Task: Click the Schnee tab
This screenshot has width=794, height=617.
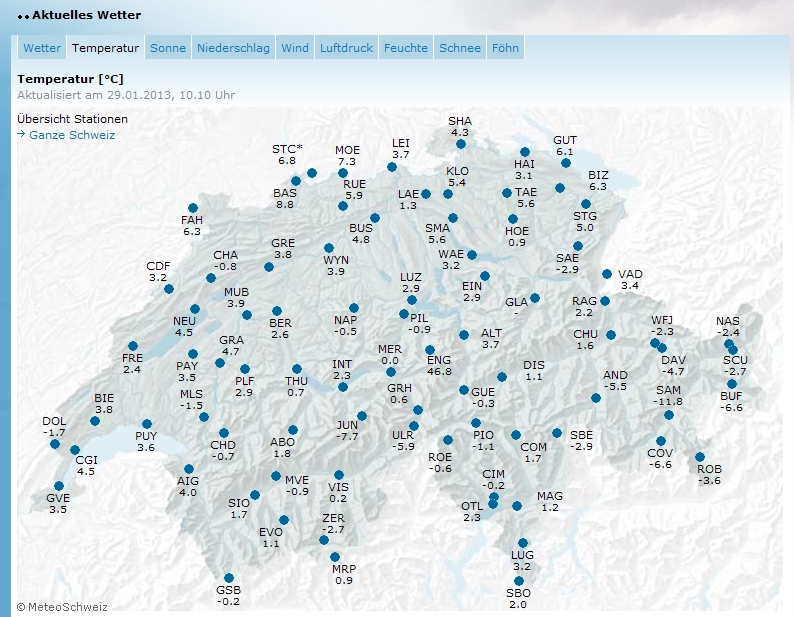Action: point(460,48)
